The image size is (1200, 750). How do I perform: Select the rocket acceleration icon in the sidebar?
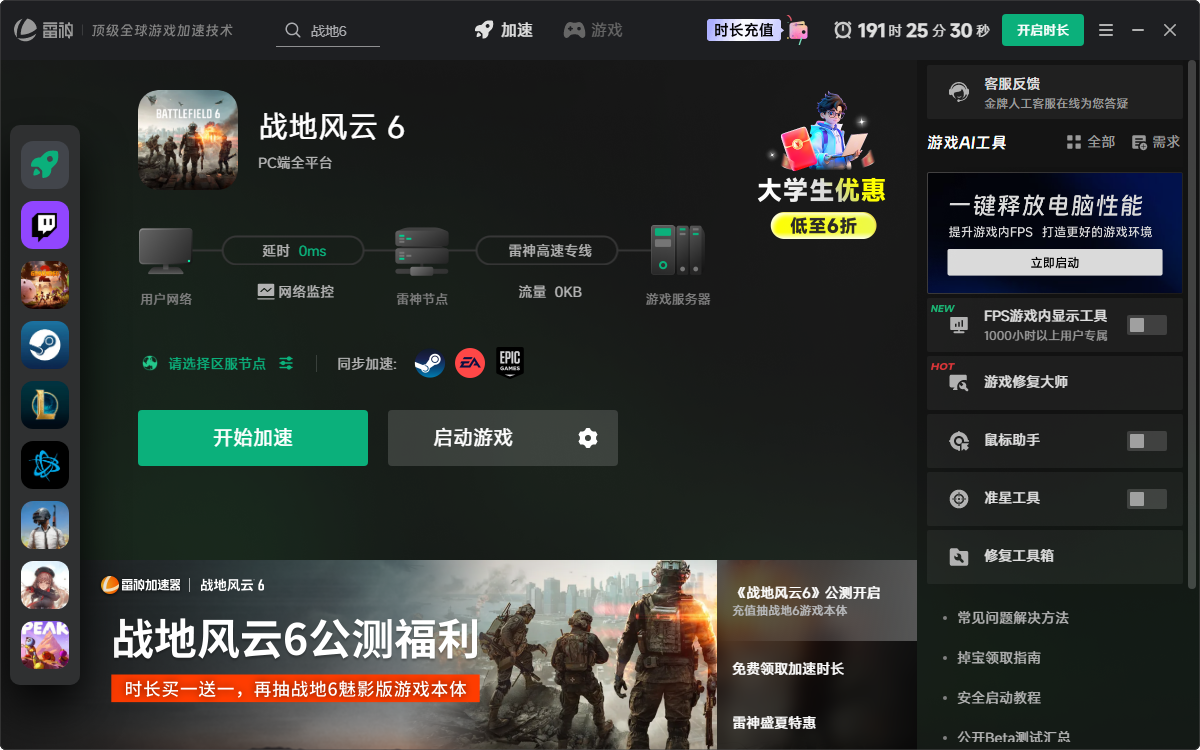[x=44, y=164]
